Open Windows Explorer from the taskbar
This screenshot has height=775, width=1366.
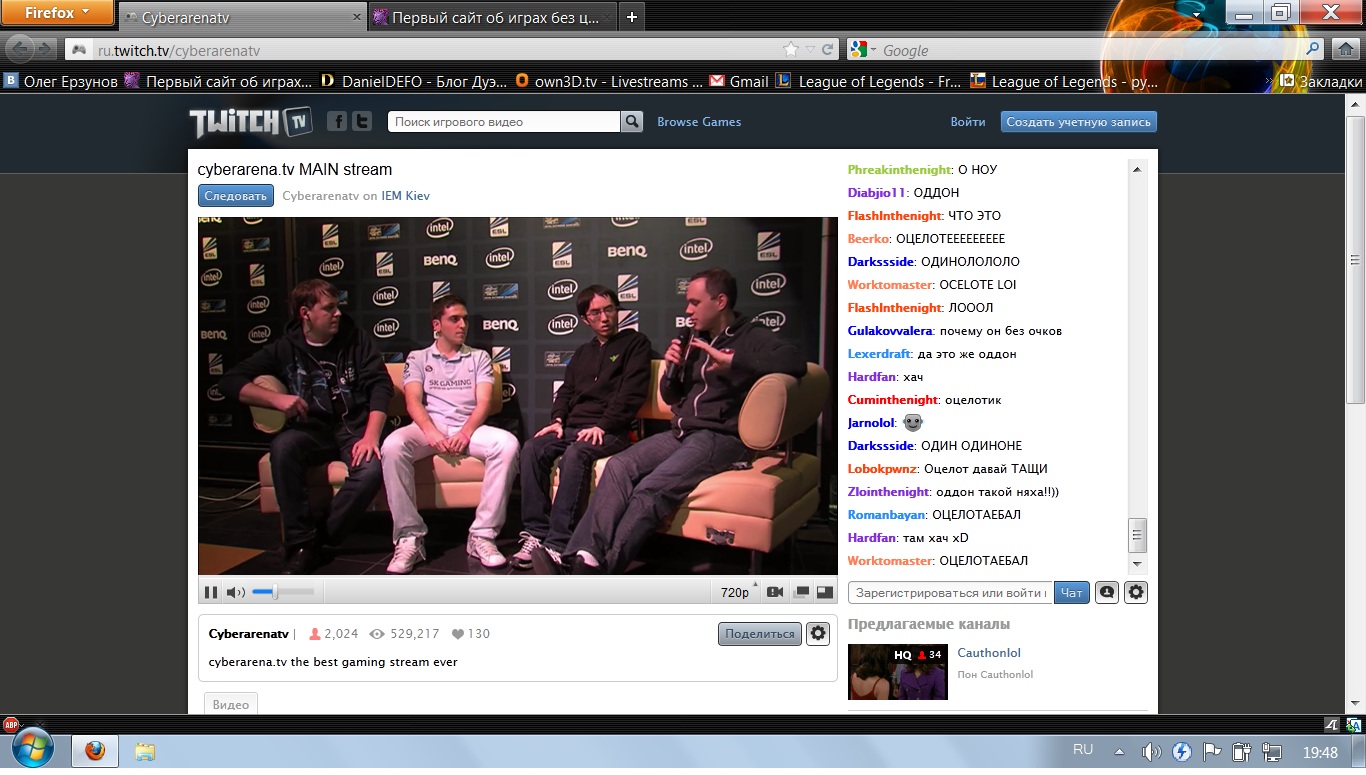(146, 751)
